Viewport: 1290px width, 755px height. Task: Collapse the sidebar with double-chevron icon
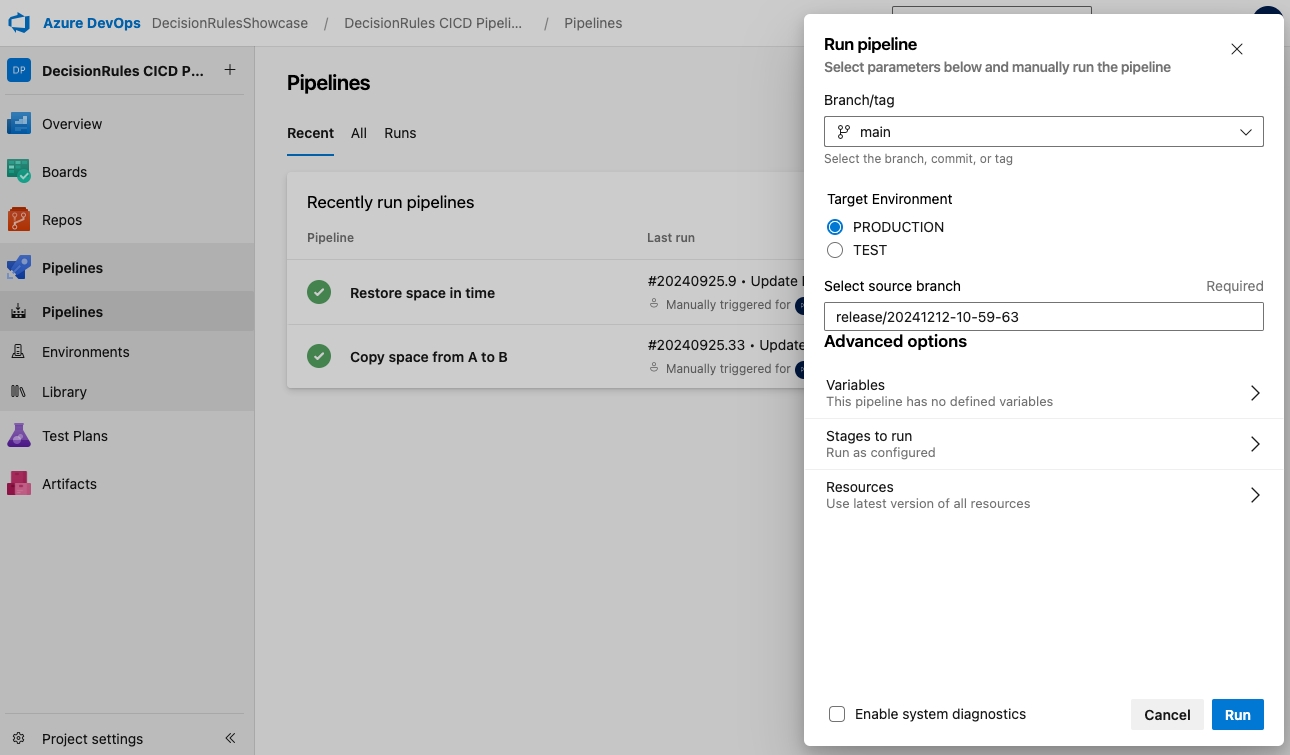click(230, 738)
